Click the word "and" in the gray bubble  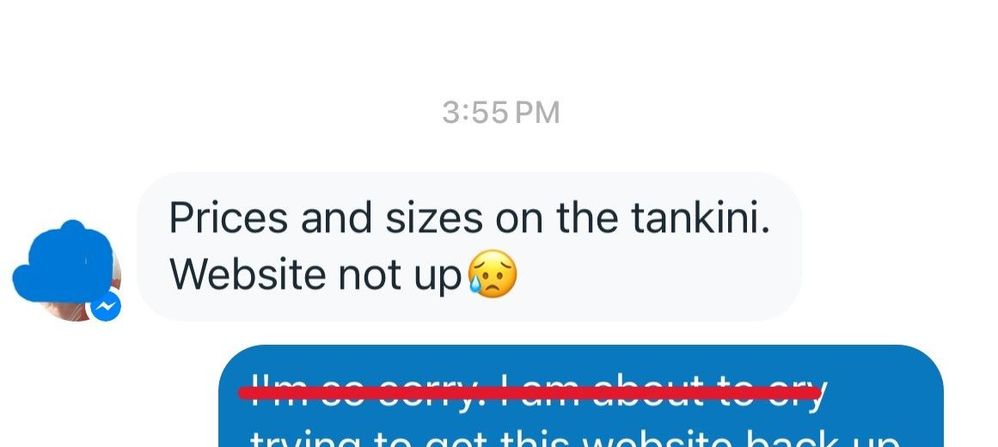coord(336,218)
